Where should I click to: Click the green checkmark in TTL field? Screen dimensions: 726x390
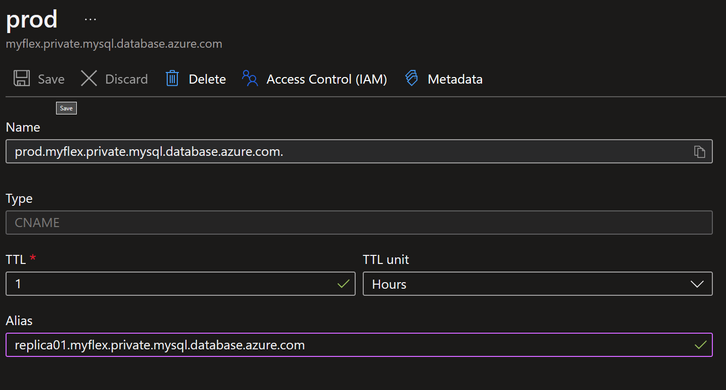click(343, 284)
